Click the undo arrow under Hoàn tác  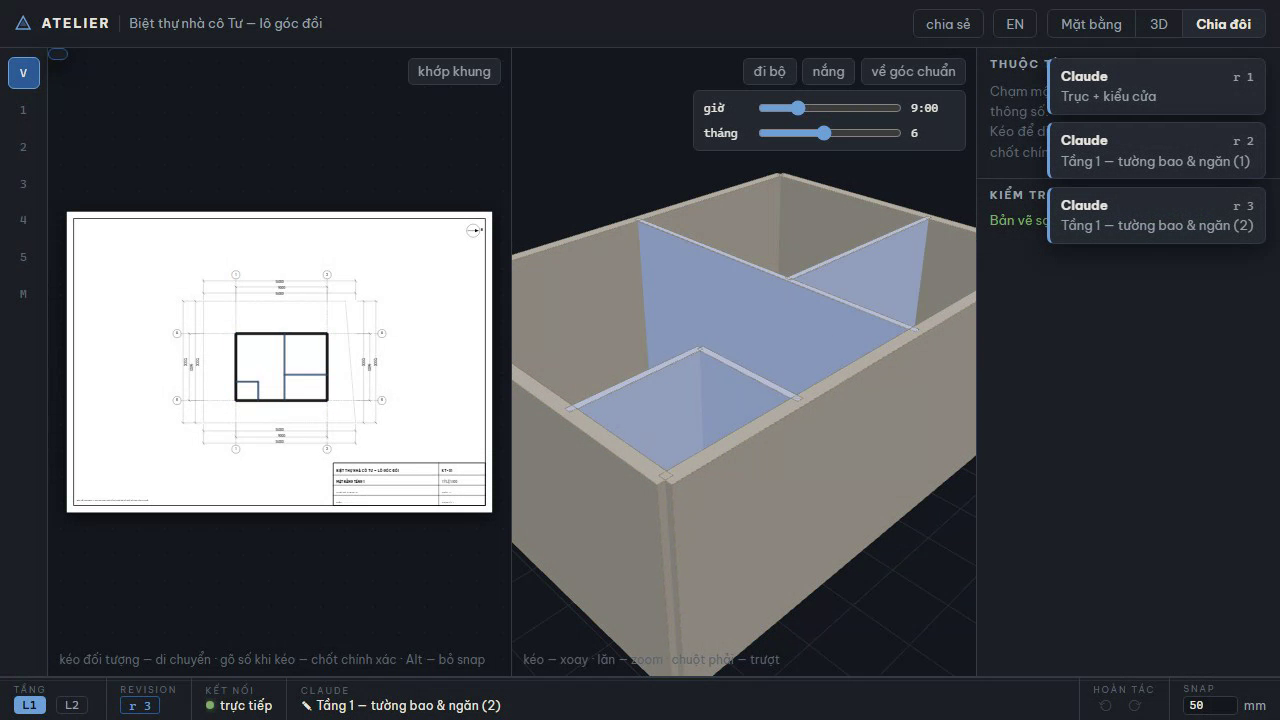pos(1105,706)
